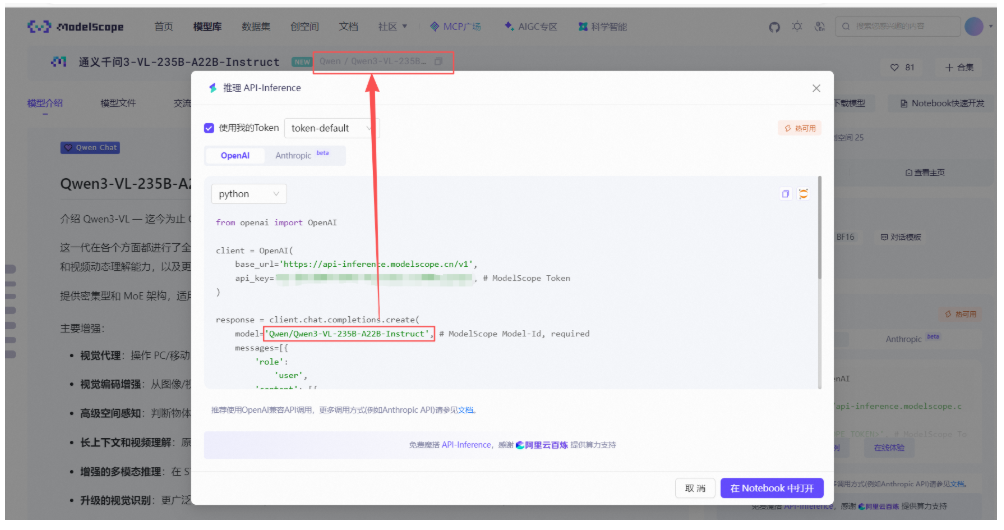Click the Qwen Chat badge
The width and height of the screenshot is (1004, 530).
(90, 147)
